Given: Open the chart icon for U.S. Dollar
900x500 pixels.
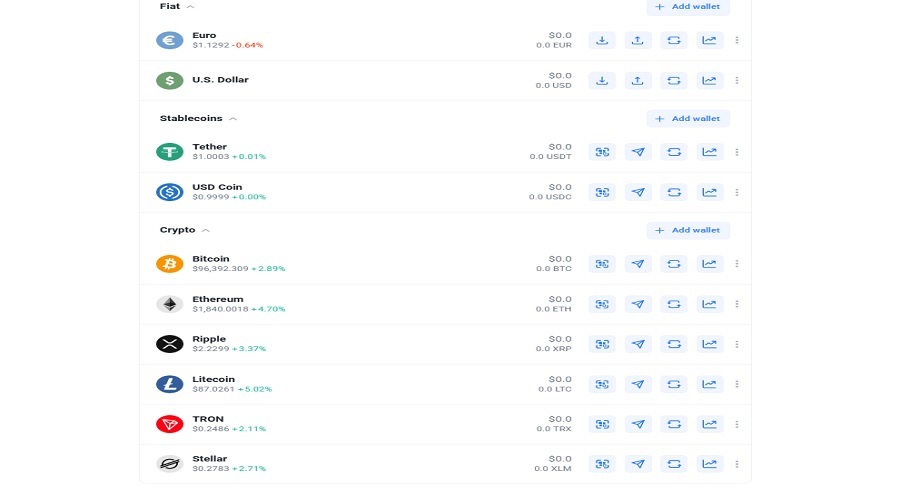Looking at the screenshot, I should (709, 80).
